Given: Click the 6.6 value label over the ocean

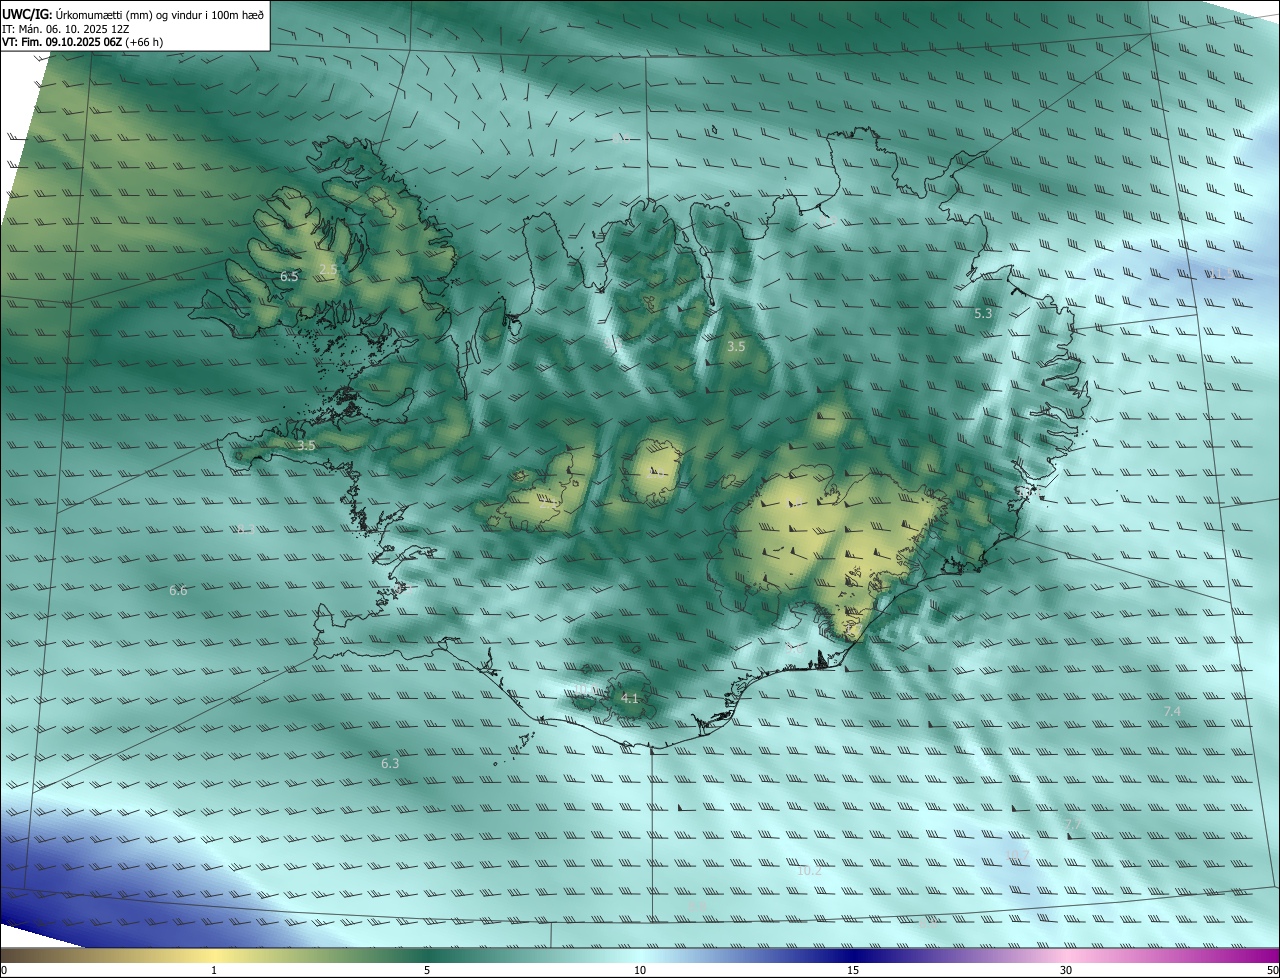Looking at the screenshot, I should 178,591.
